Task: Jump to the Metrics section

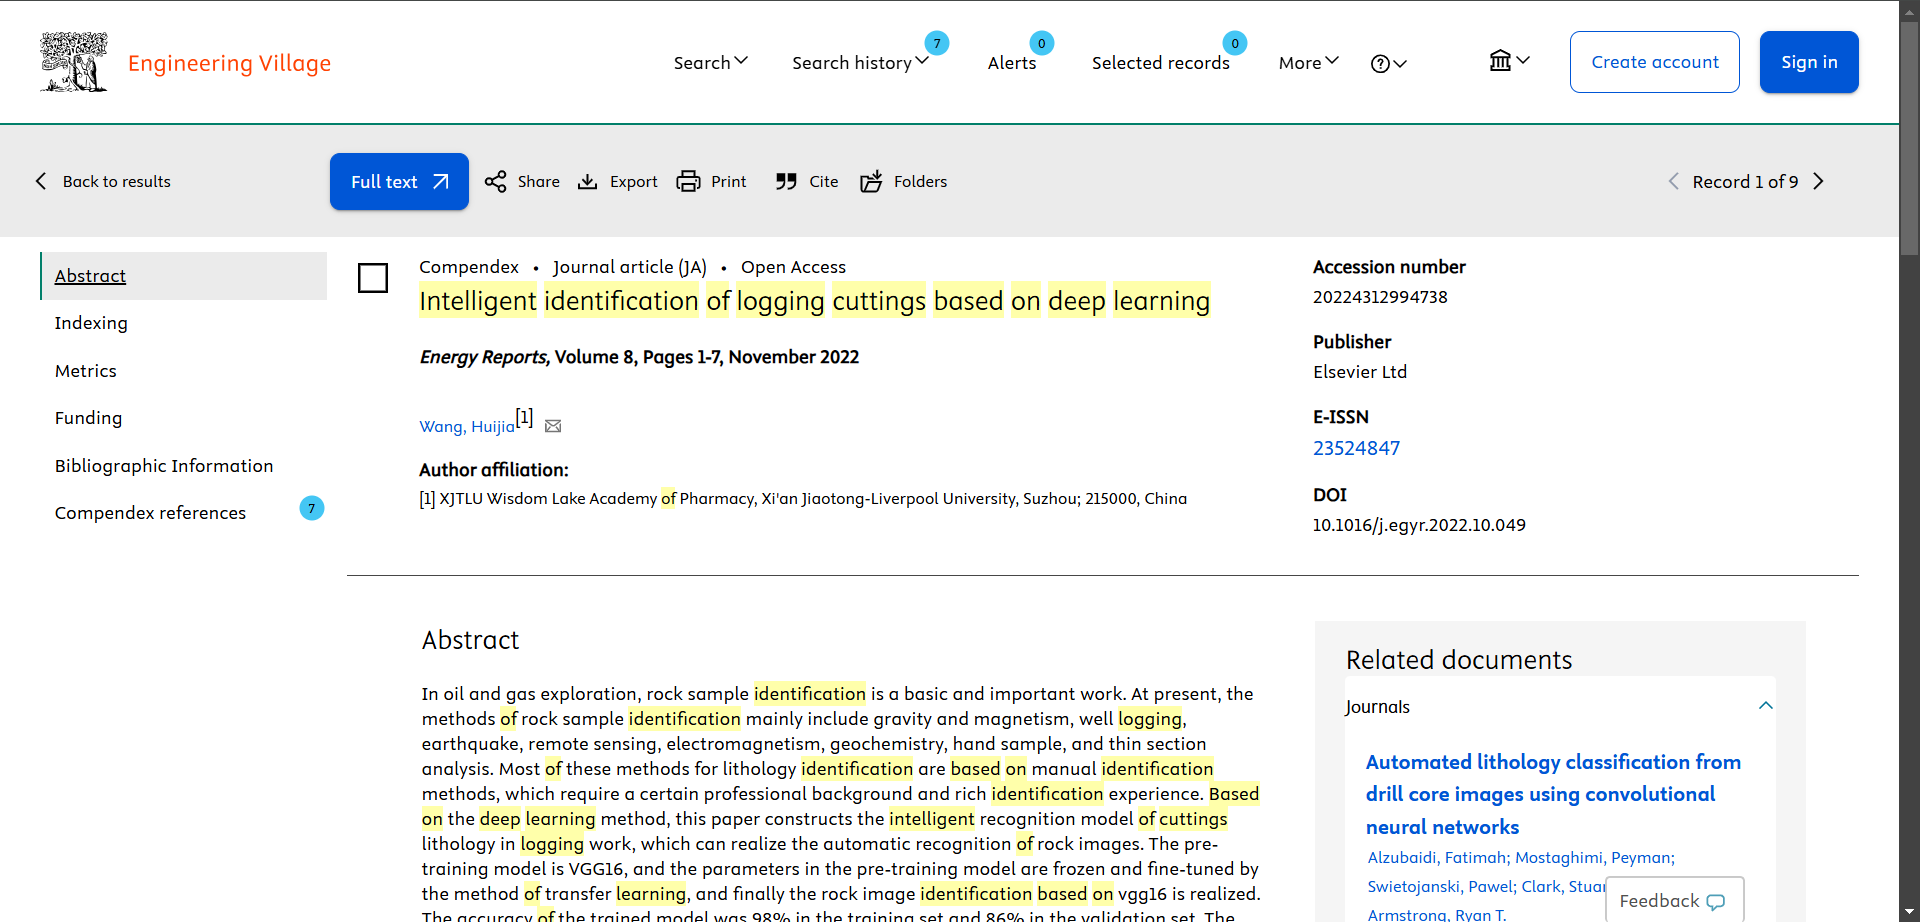Action: point(86,371)
